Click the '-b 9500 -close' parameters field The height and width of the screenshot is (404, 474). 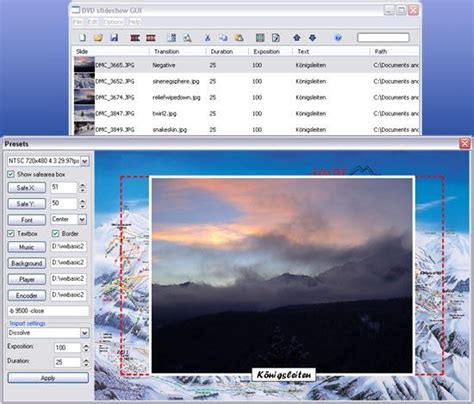point(48,311)
